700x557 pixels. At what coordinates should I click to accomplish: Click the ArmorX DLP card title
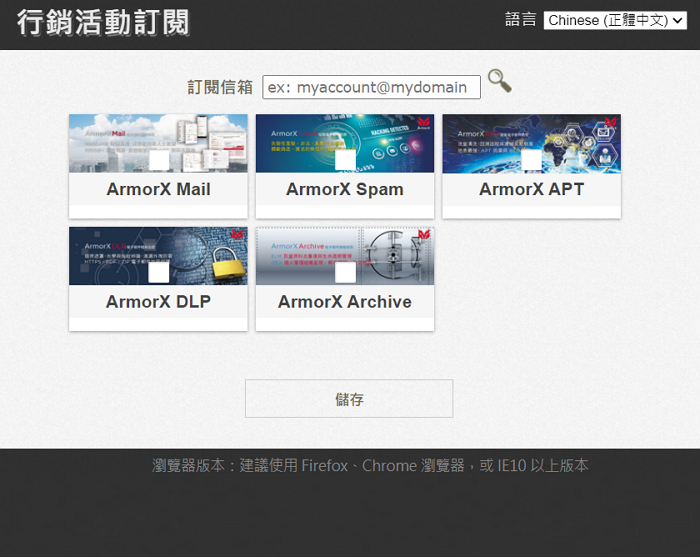click(x=158, y=302)
